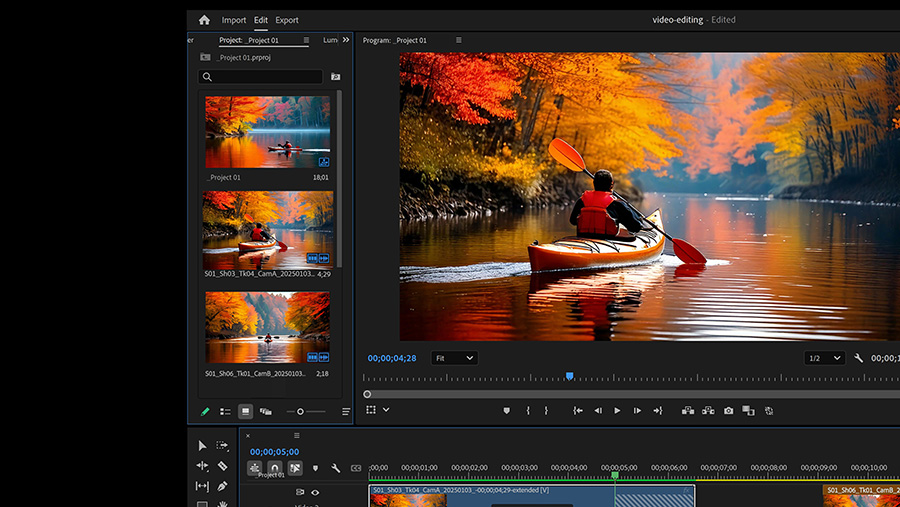Toggle Snap in the Timeline
The width and height of the screenshot is (900, 507).
coord(274,468)
